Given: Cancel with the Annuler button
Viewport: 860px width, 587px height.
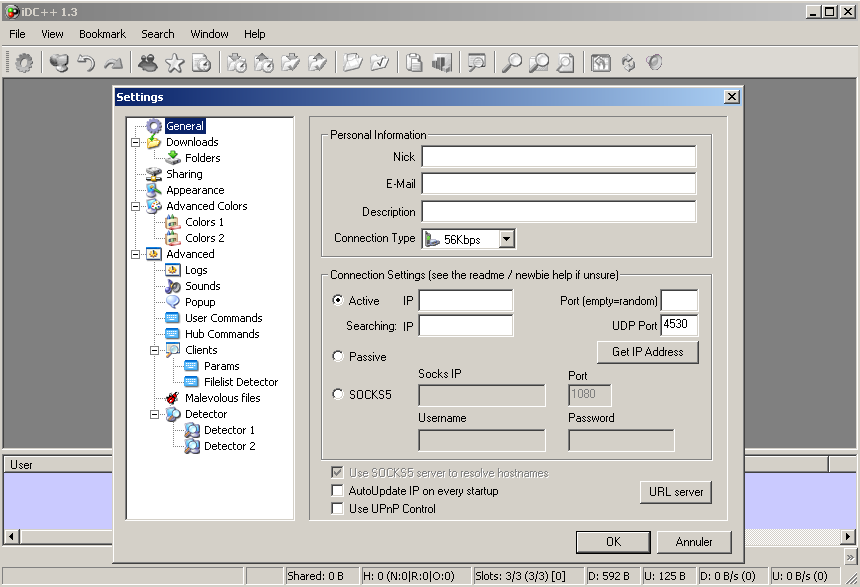Looking at the screenshot, I should coord(694,542).
